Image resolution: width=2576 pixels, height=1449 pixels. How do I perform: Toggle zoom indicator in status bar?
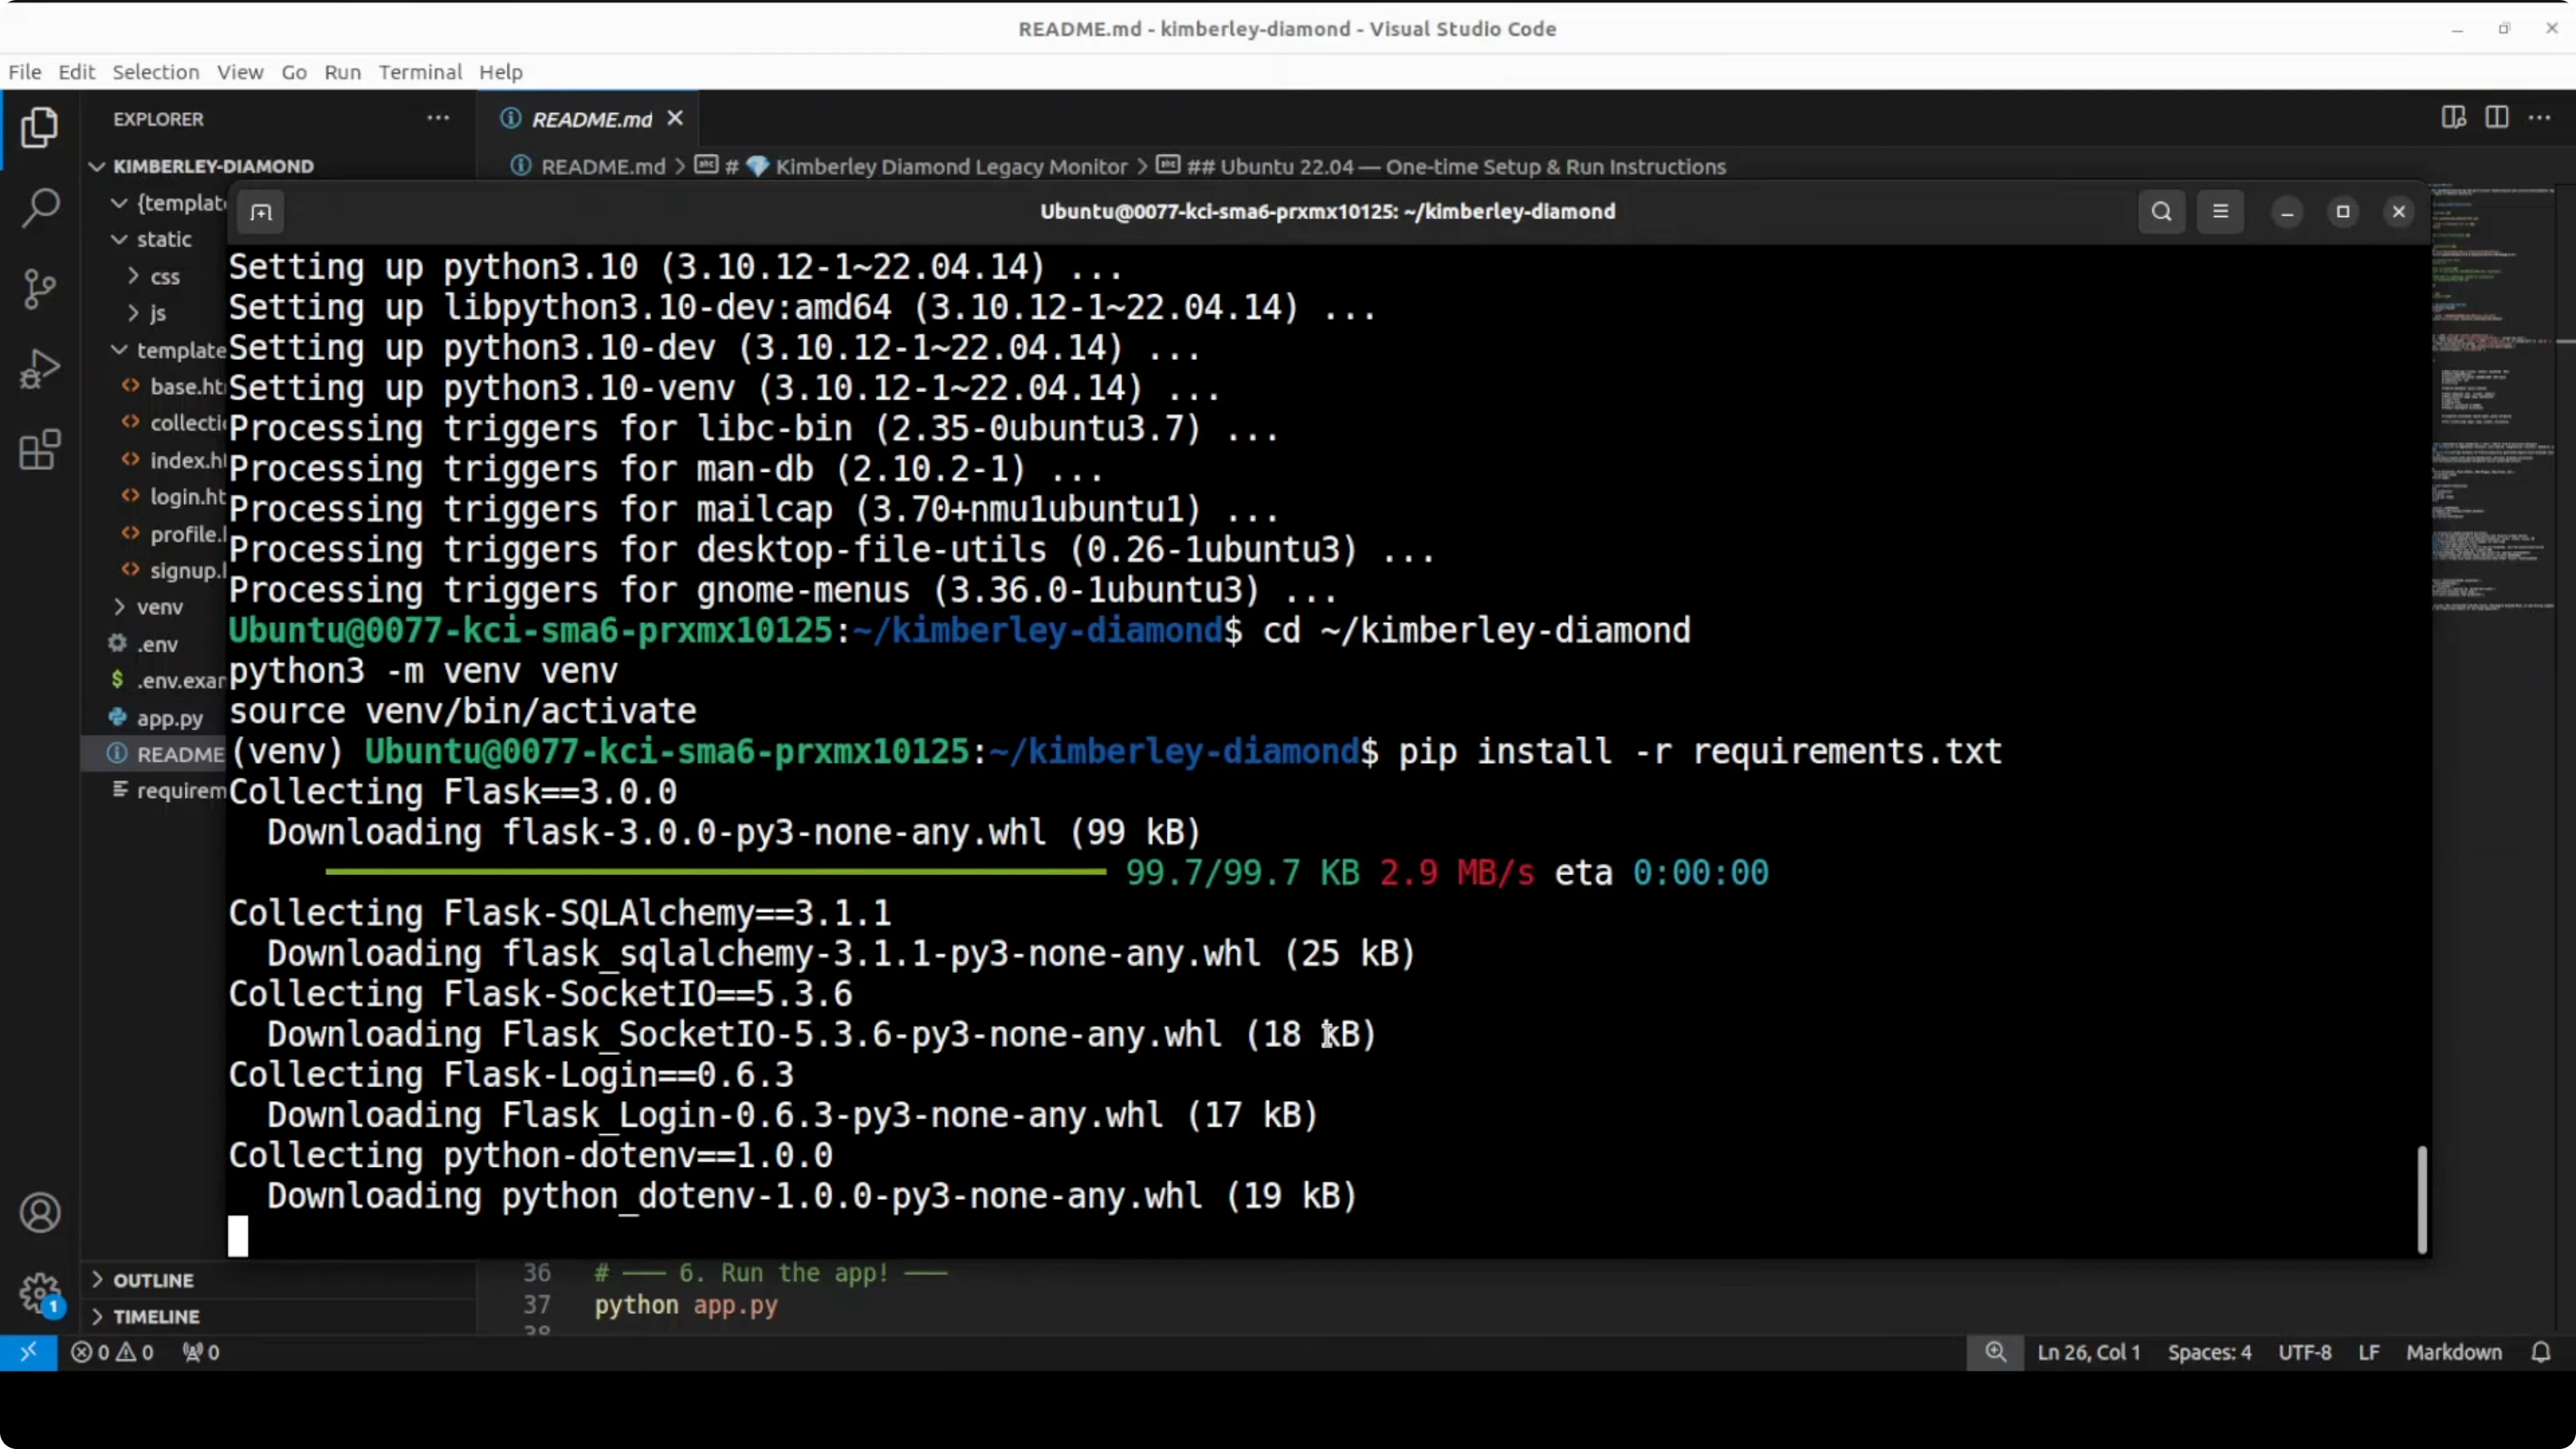point(1995,1352)
